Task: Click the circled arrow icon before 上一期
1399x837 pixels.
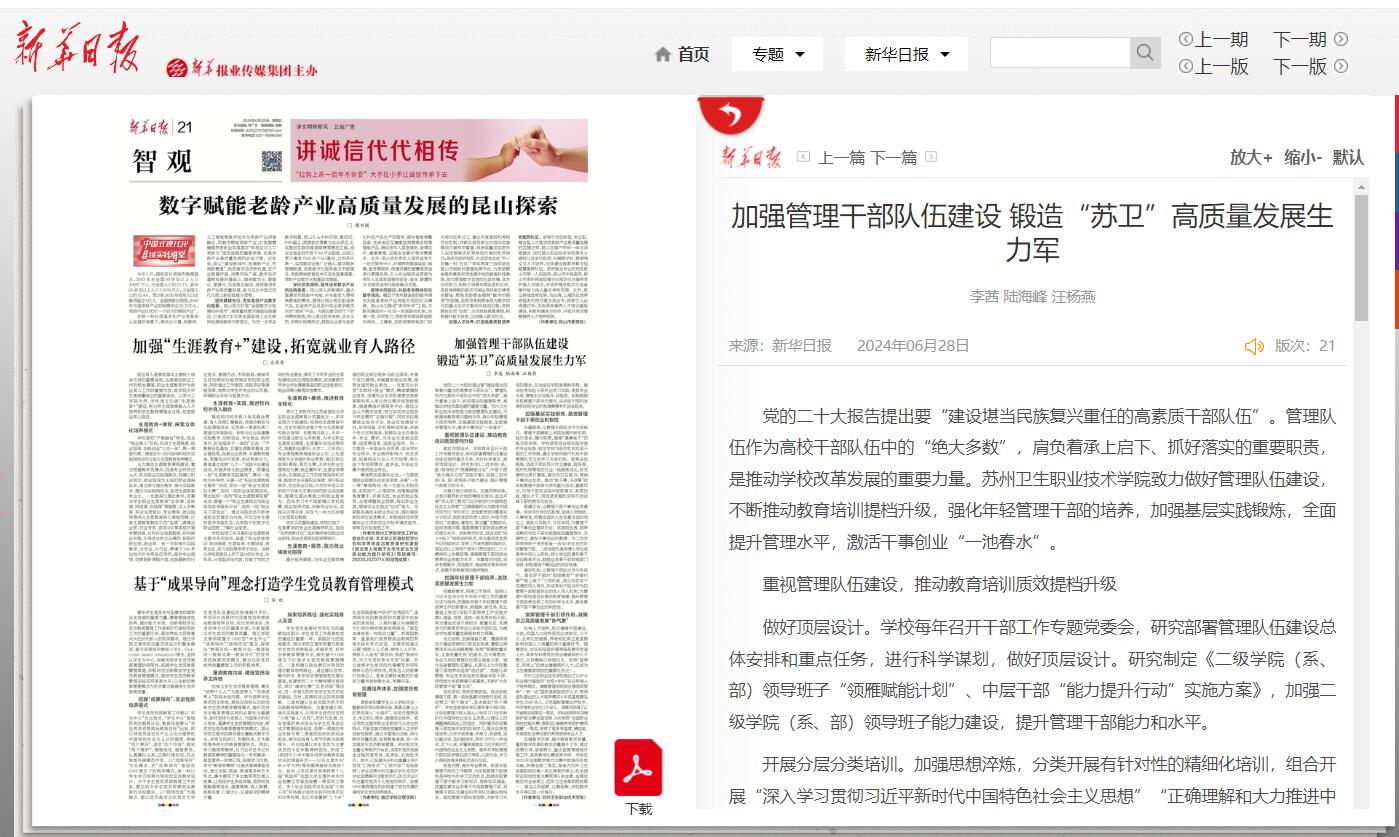Action: tap(1186, 40)
